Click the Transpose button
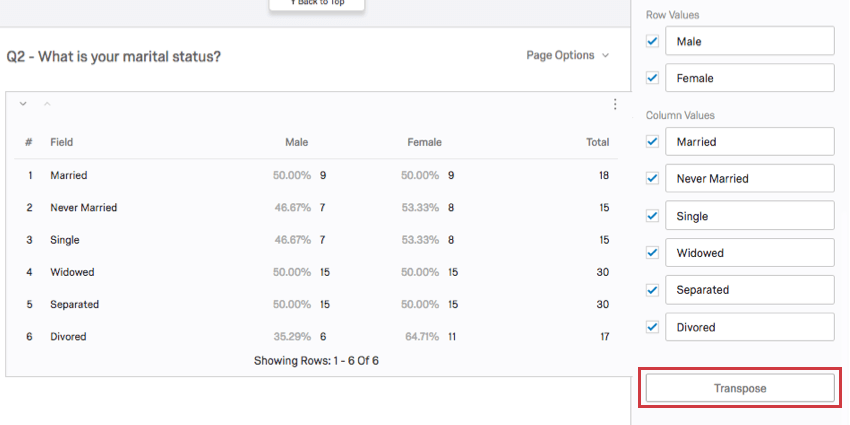850x425 pixels. [739, 388]
